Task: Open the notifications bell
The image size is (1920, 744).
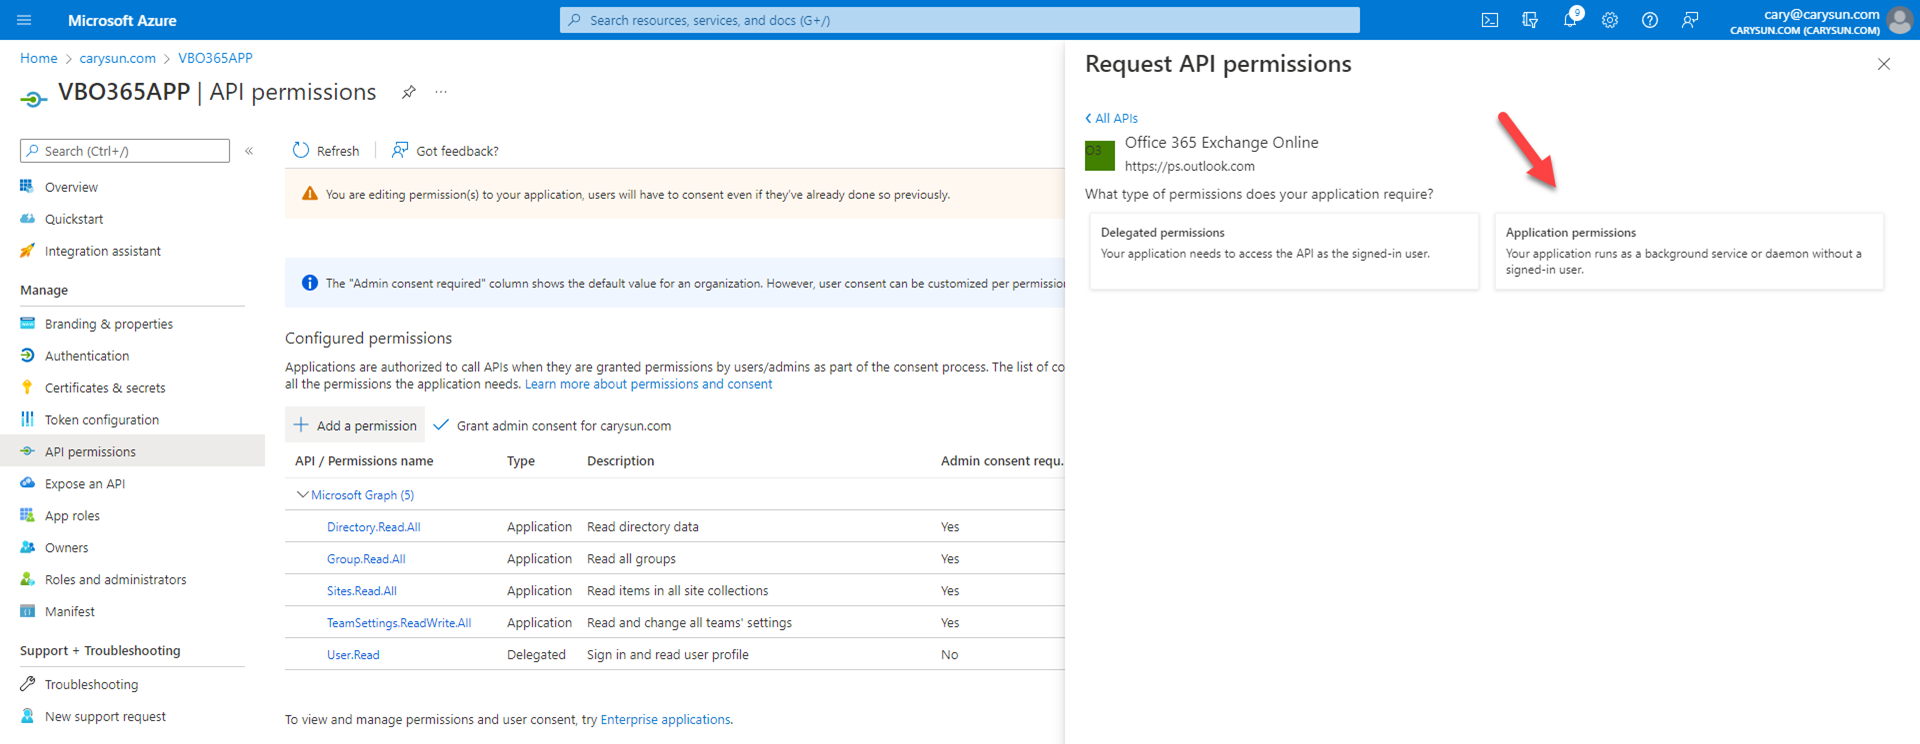Action: (x=1570, y=20)
